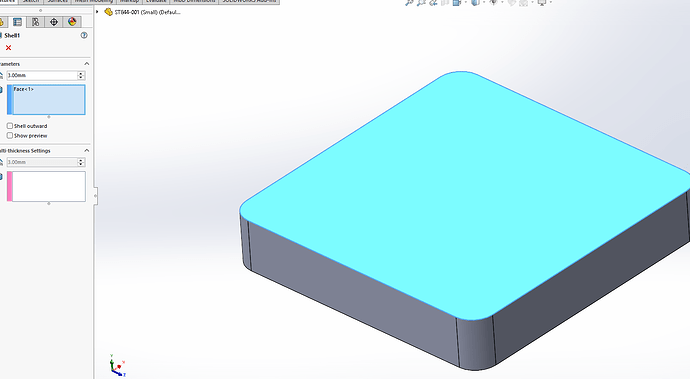This screenshot has height=379, width=690.
Task: Cancel the Shell1 feature with red X
Action: (x=8, y=48)
